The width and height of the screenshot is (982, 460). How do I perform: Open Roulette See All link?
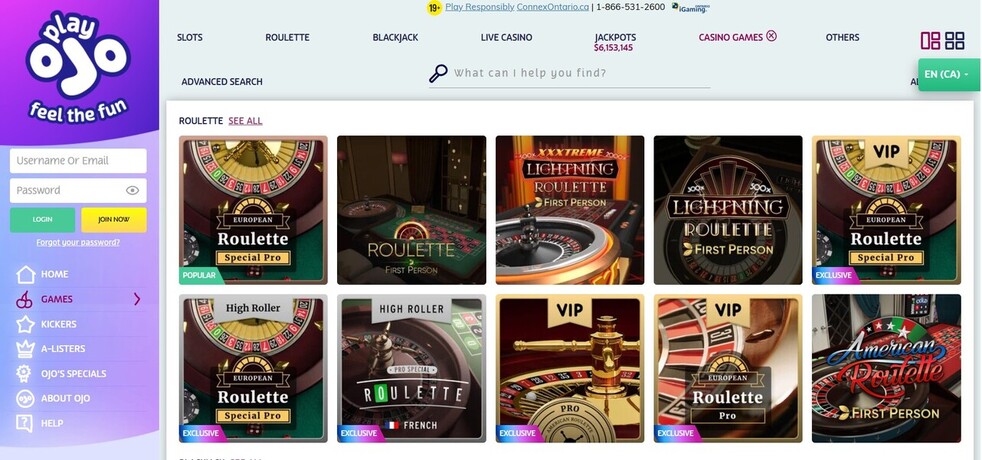click(x=246, y=121)
